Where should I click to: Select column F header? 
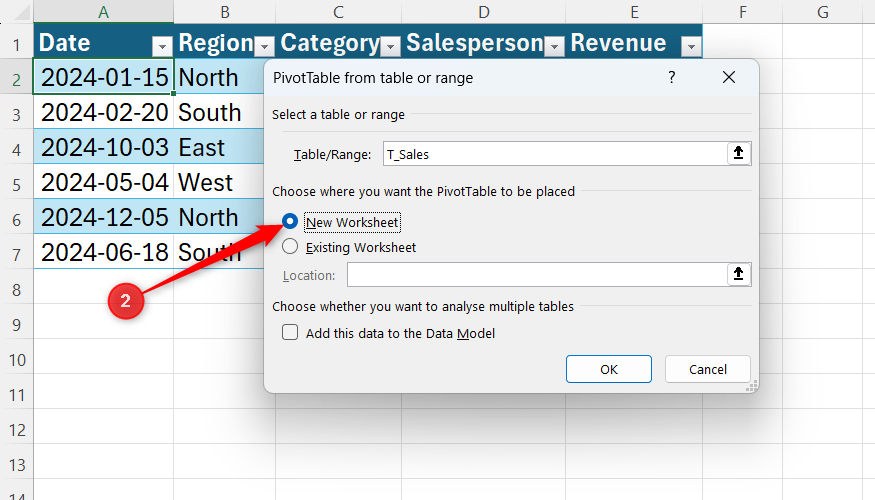pos(743,12)
